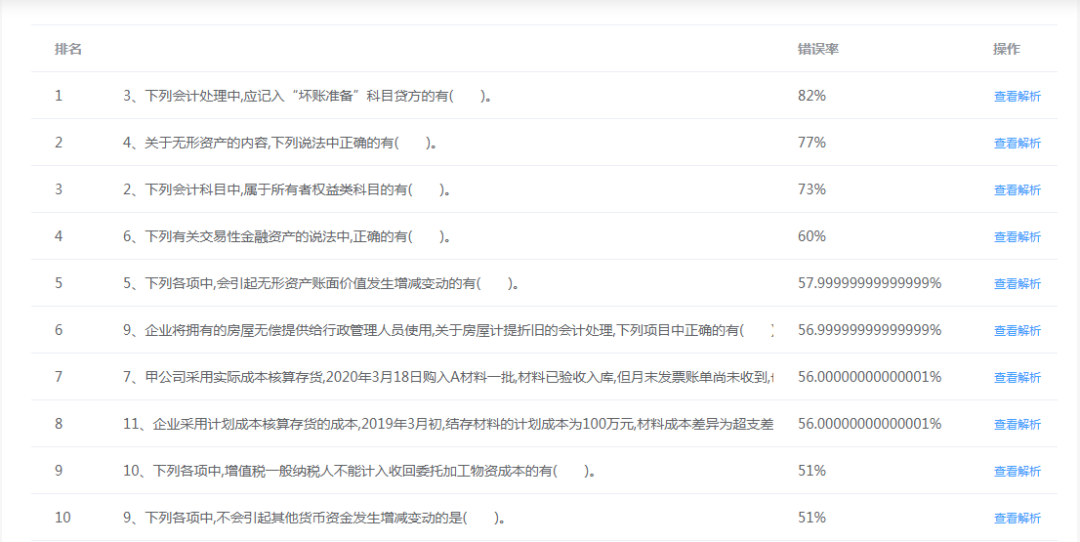Screen dimensions: 1080x542
Task: Click 56.00000000000001% in rank 7 row
Action: click(x=869, y=377)
